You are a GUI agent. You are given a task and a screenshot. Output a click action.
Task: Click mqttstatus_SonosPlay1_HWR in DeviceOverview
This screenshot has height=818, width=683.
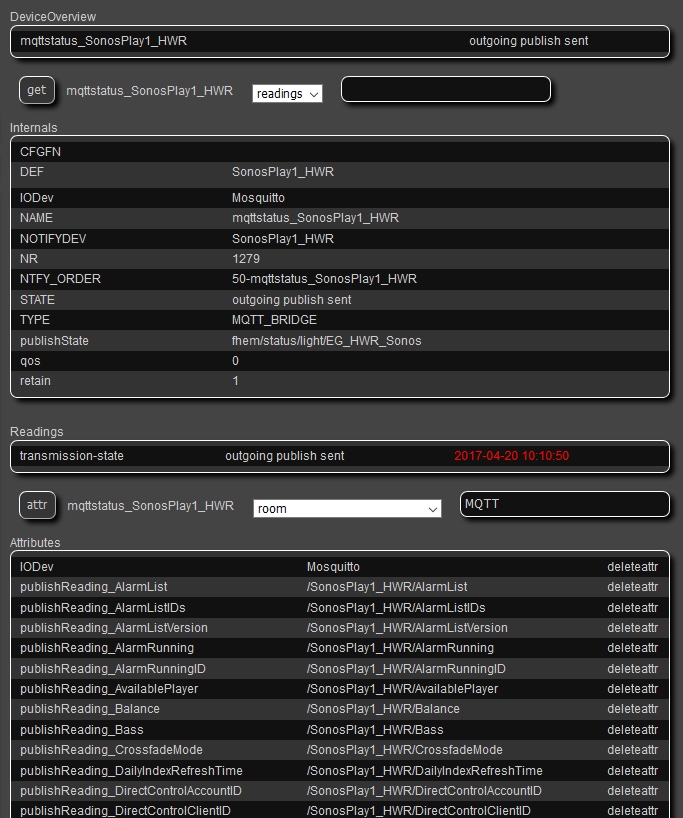pyautogui.click(x=103, y=41)
